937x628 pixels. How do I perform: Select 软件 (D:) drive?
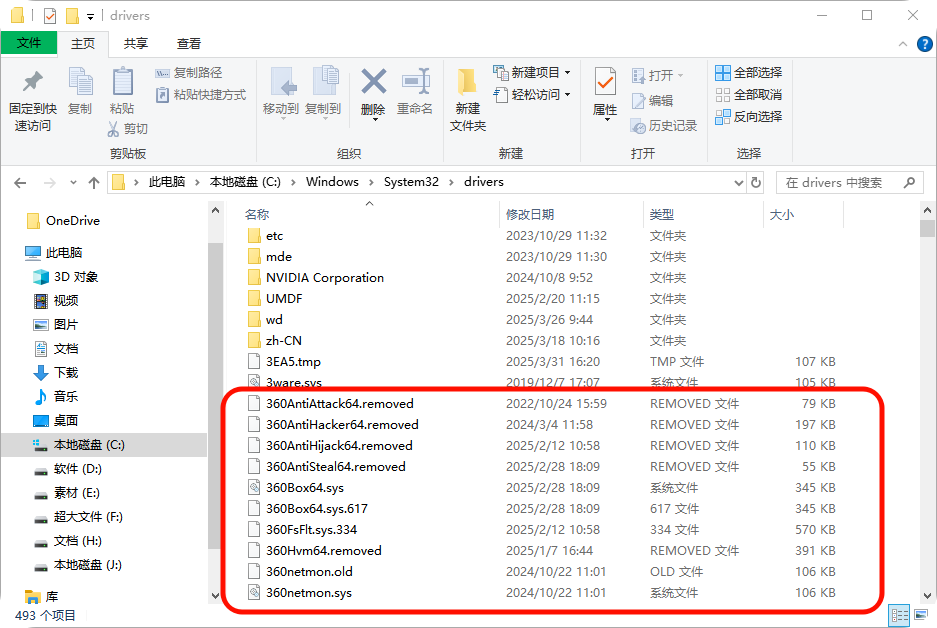pos(68,468)
